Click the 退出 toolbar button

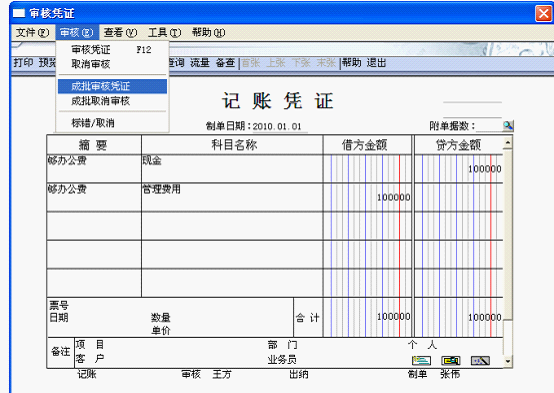click(376, 63)
